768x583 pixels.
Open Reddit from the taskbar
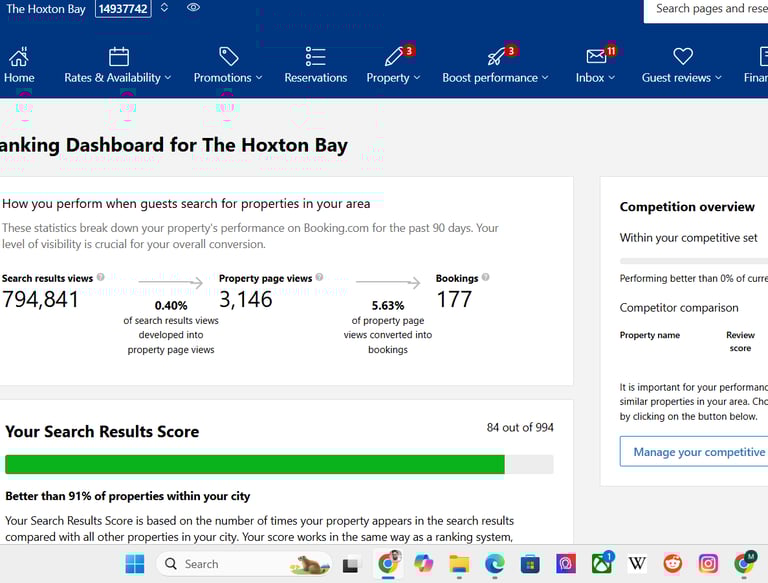click(x=672, y=564)
